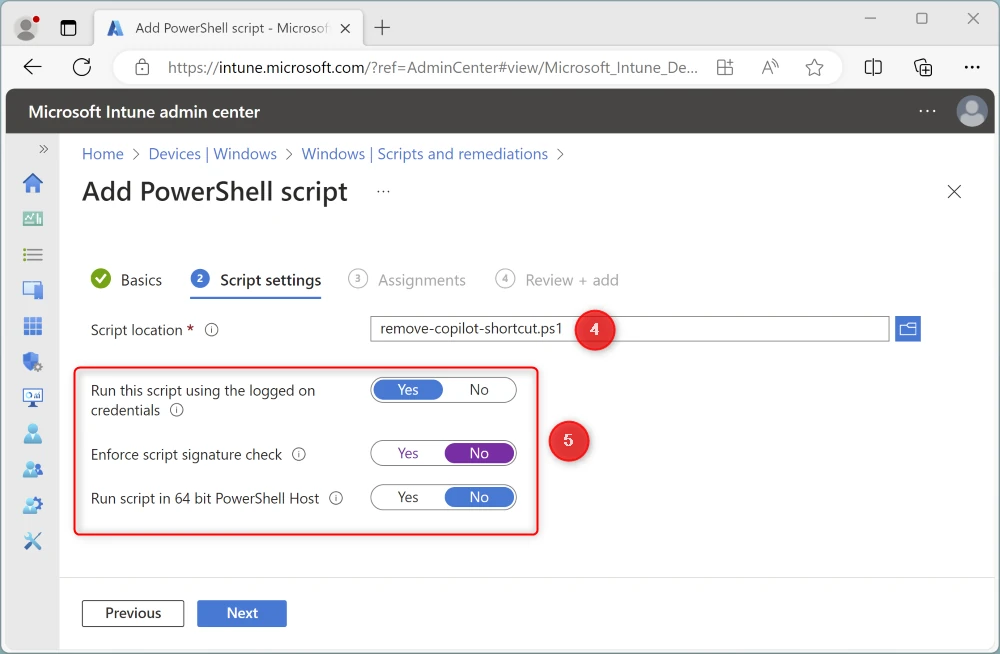The height and width of the screenshot is (654, 1000).
Task: Switch to the Basics step tab
Action: tap(126, 279)
